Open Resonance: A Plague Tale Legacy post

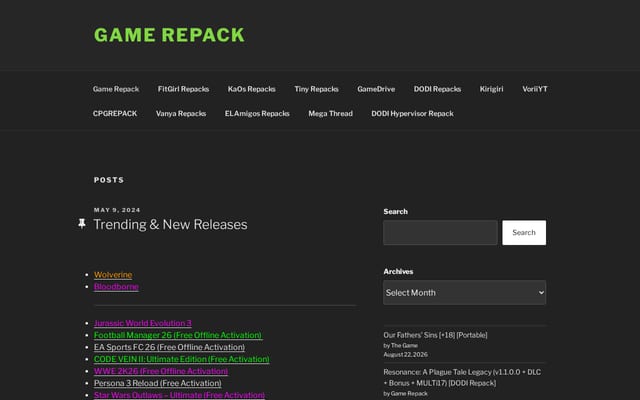462,378
